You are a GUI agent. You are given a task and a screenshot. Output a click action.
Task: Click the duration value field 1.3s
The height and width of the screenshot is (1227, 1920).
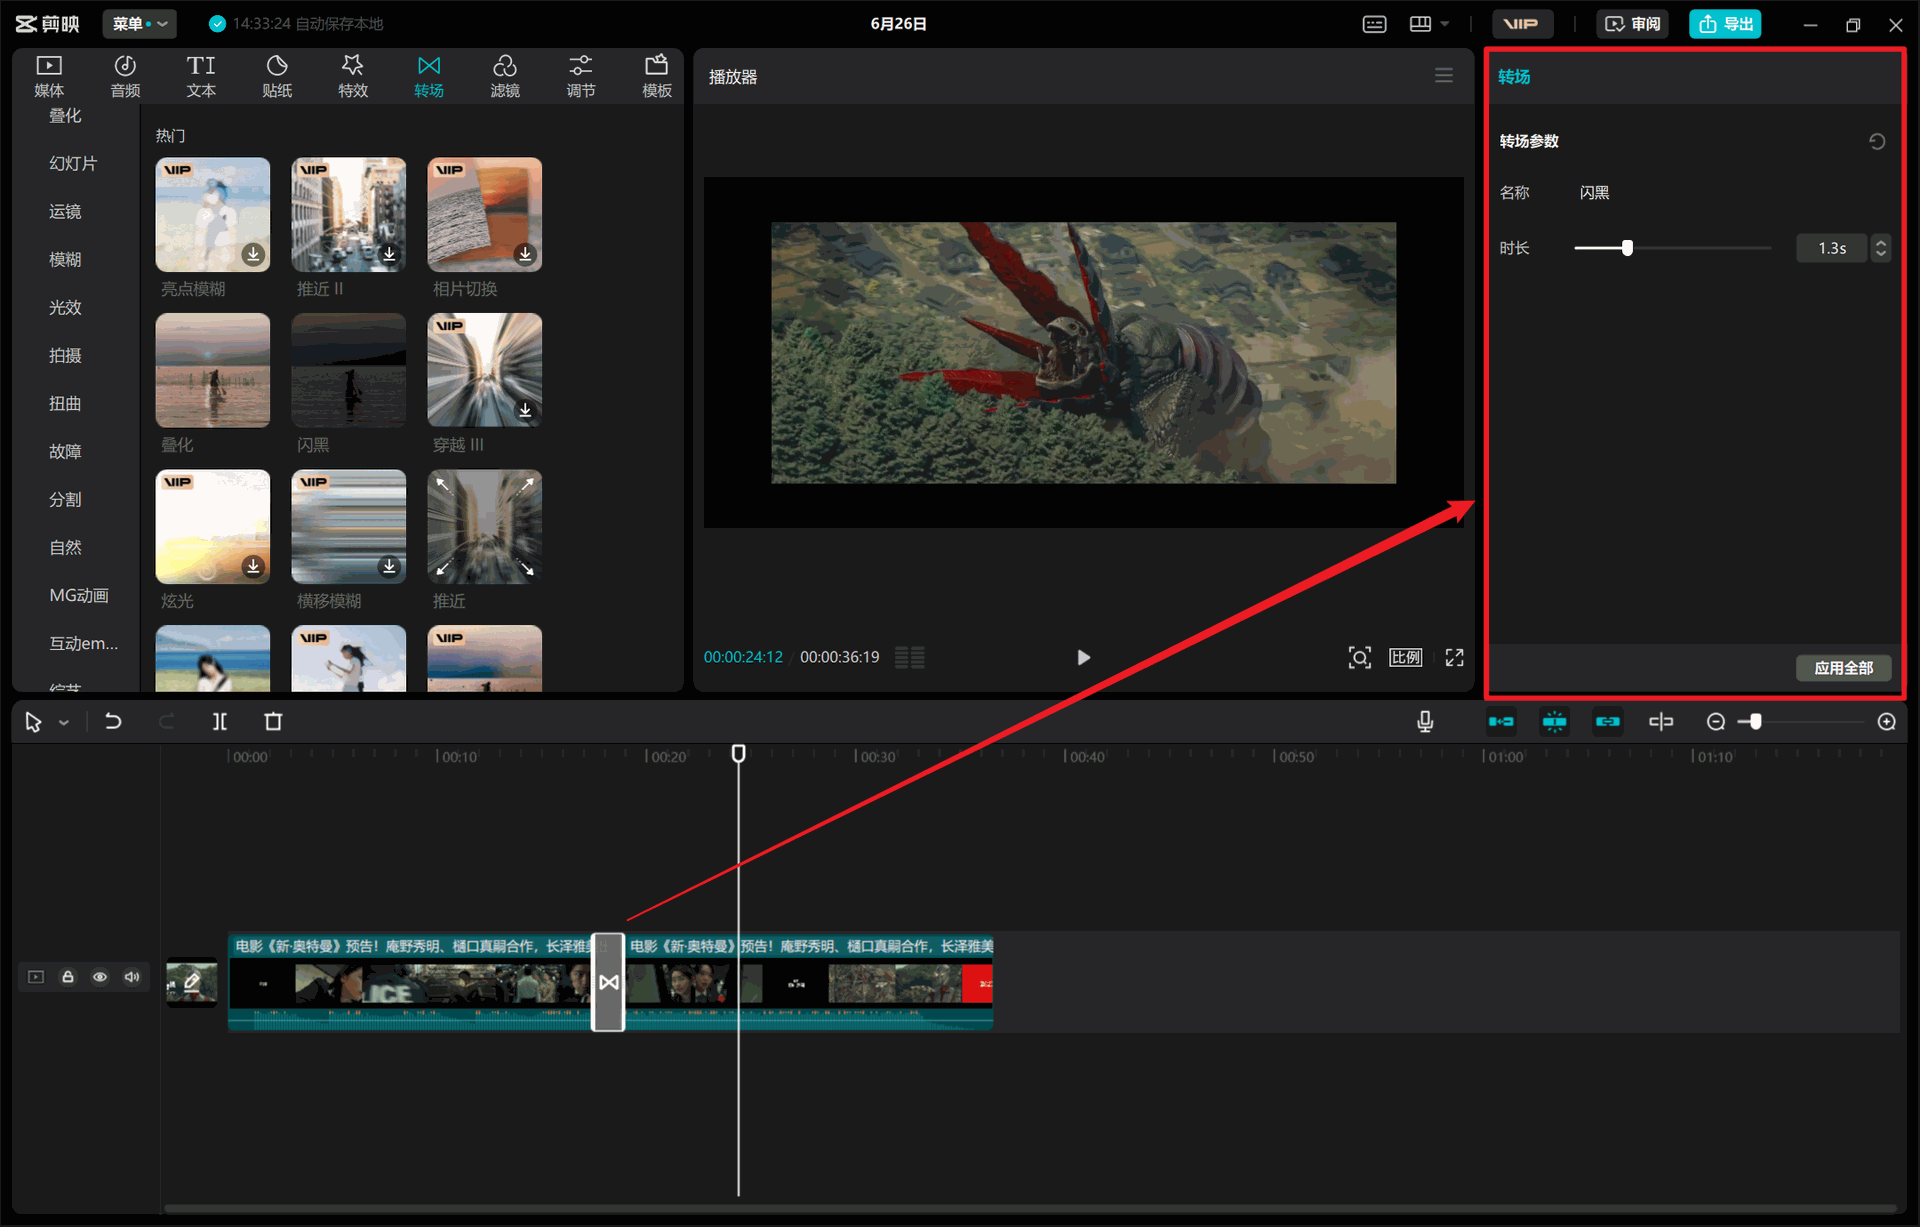pos(1832,248)
